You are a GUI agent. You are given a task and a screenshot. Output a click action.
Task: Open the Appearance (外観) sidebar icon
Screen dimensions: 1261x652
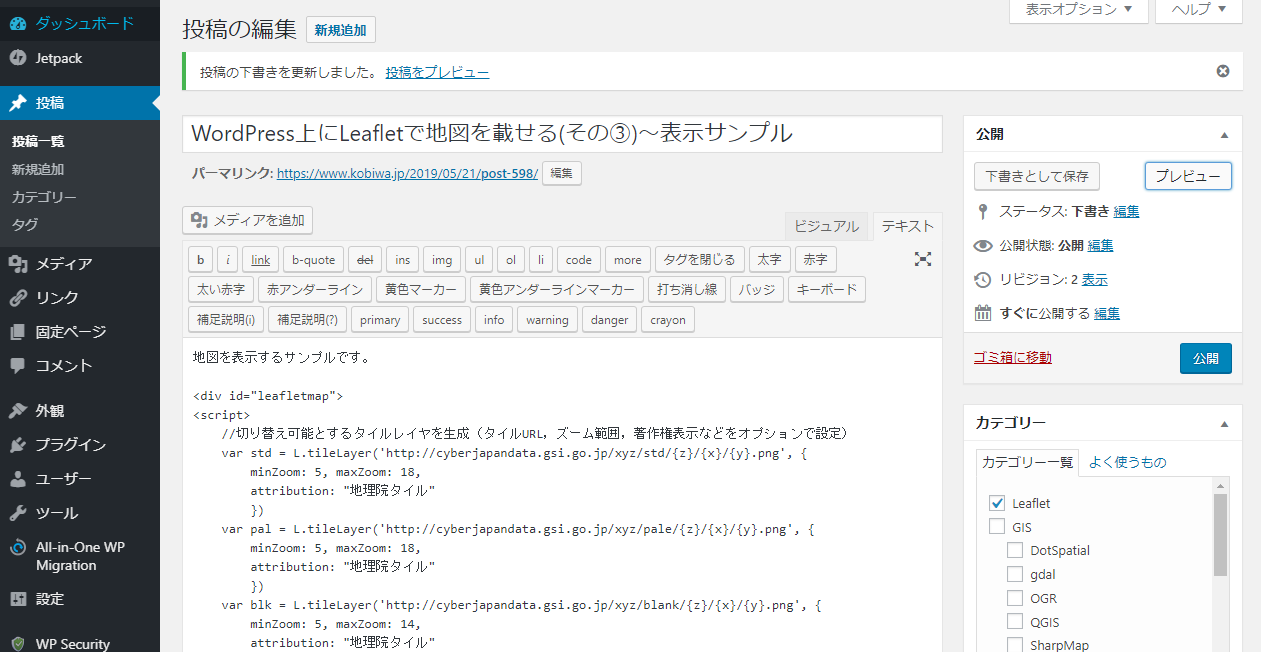(x=18, y=411)
